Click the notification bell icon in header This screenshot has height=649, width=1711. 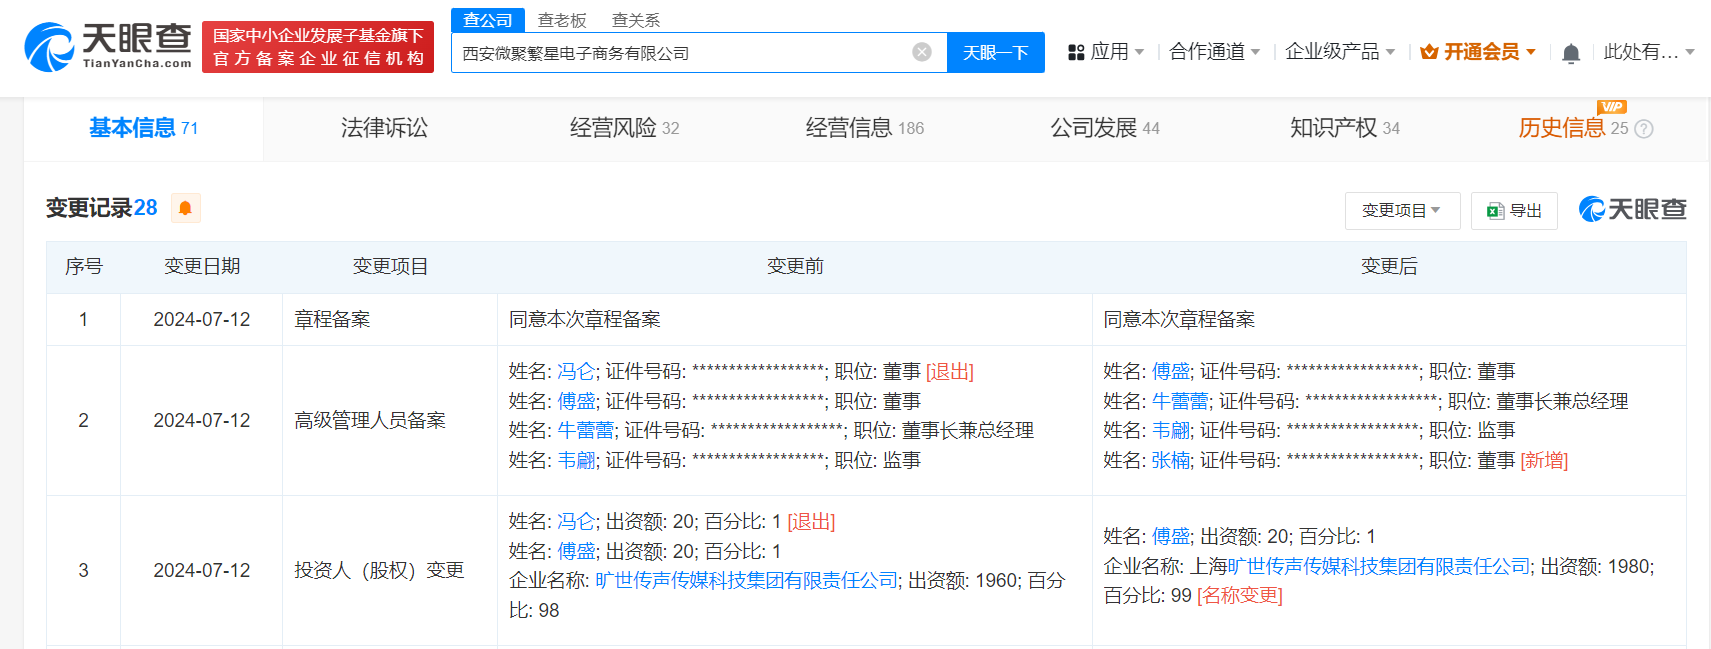pos(1571,53)
